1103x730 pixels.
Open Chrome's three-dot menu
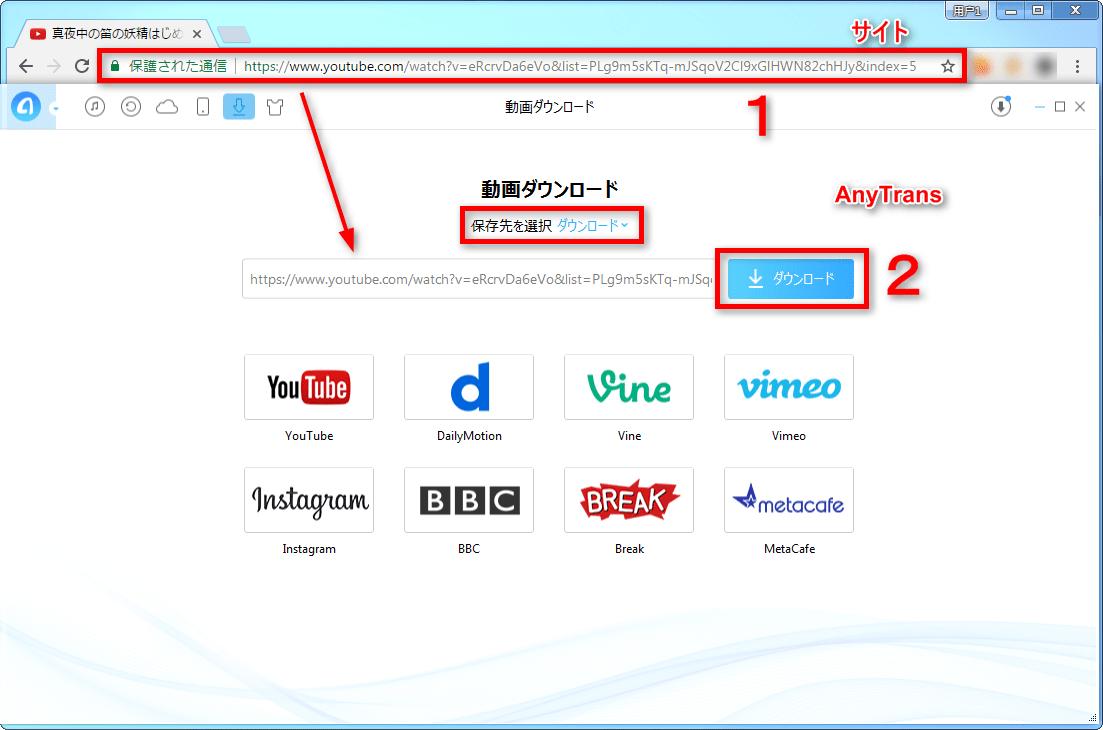(1076, 65)
